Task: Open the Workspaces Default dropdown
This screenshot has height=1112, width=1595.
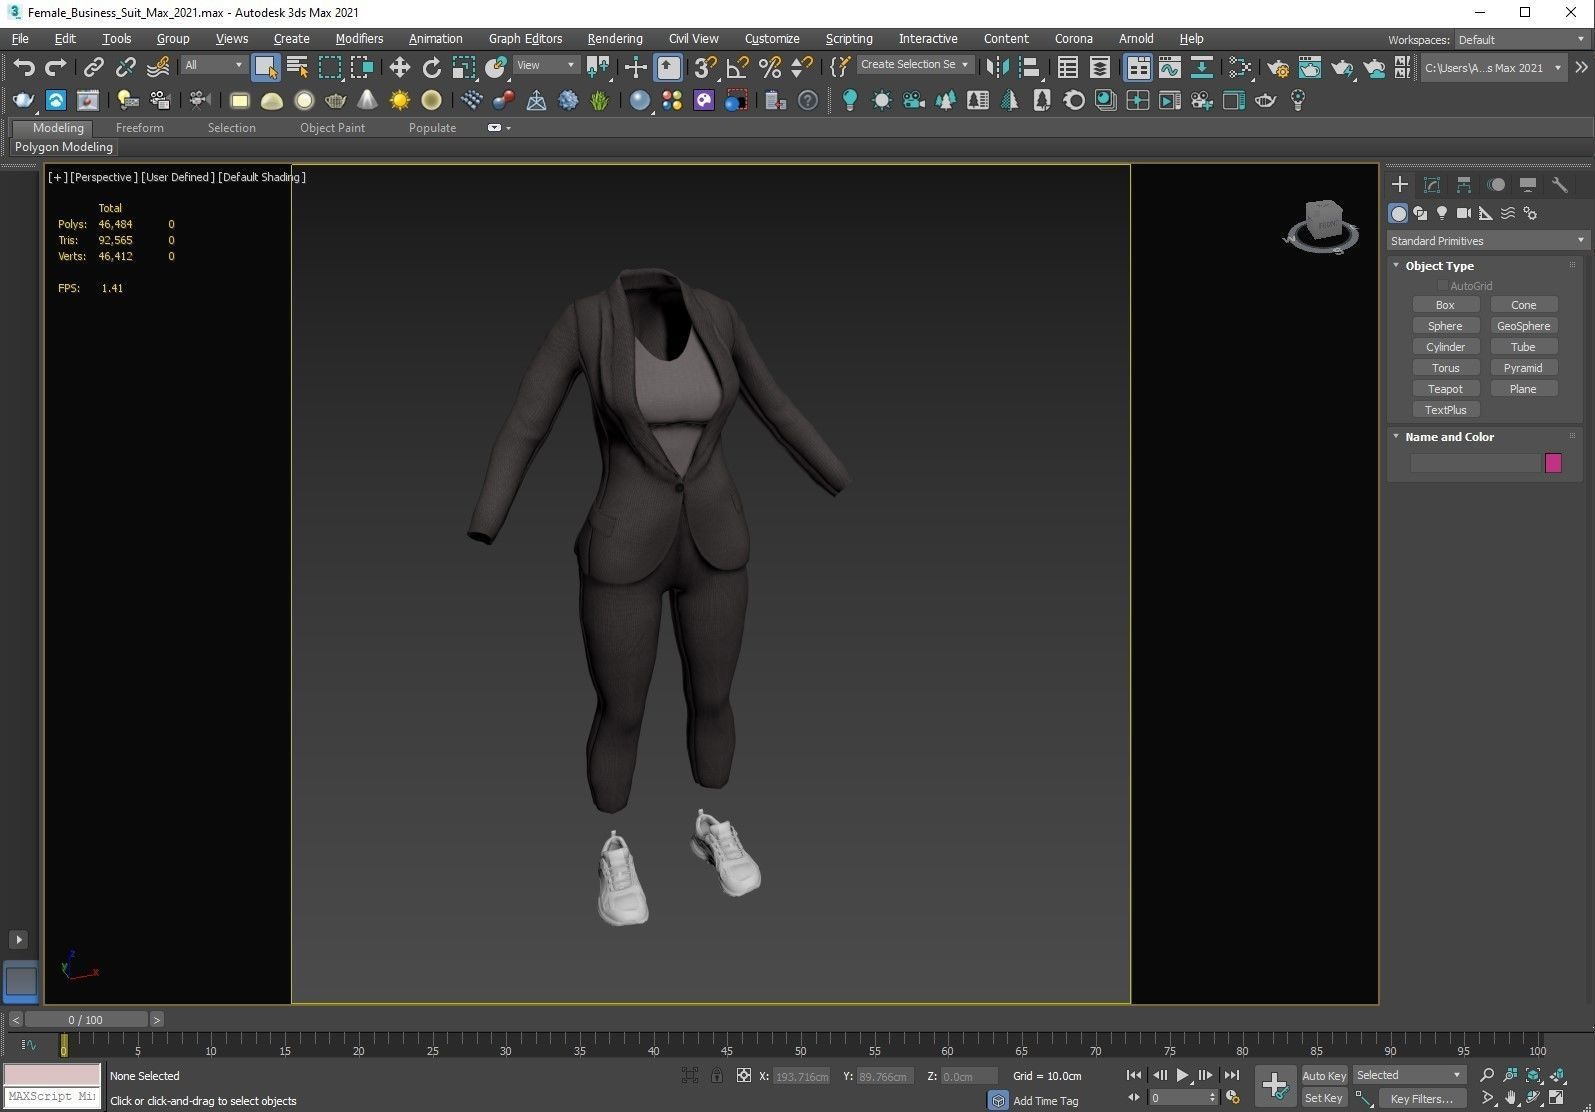Action: point(1521,40)
